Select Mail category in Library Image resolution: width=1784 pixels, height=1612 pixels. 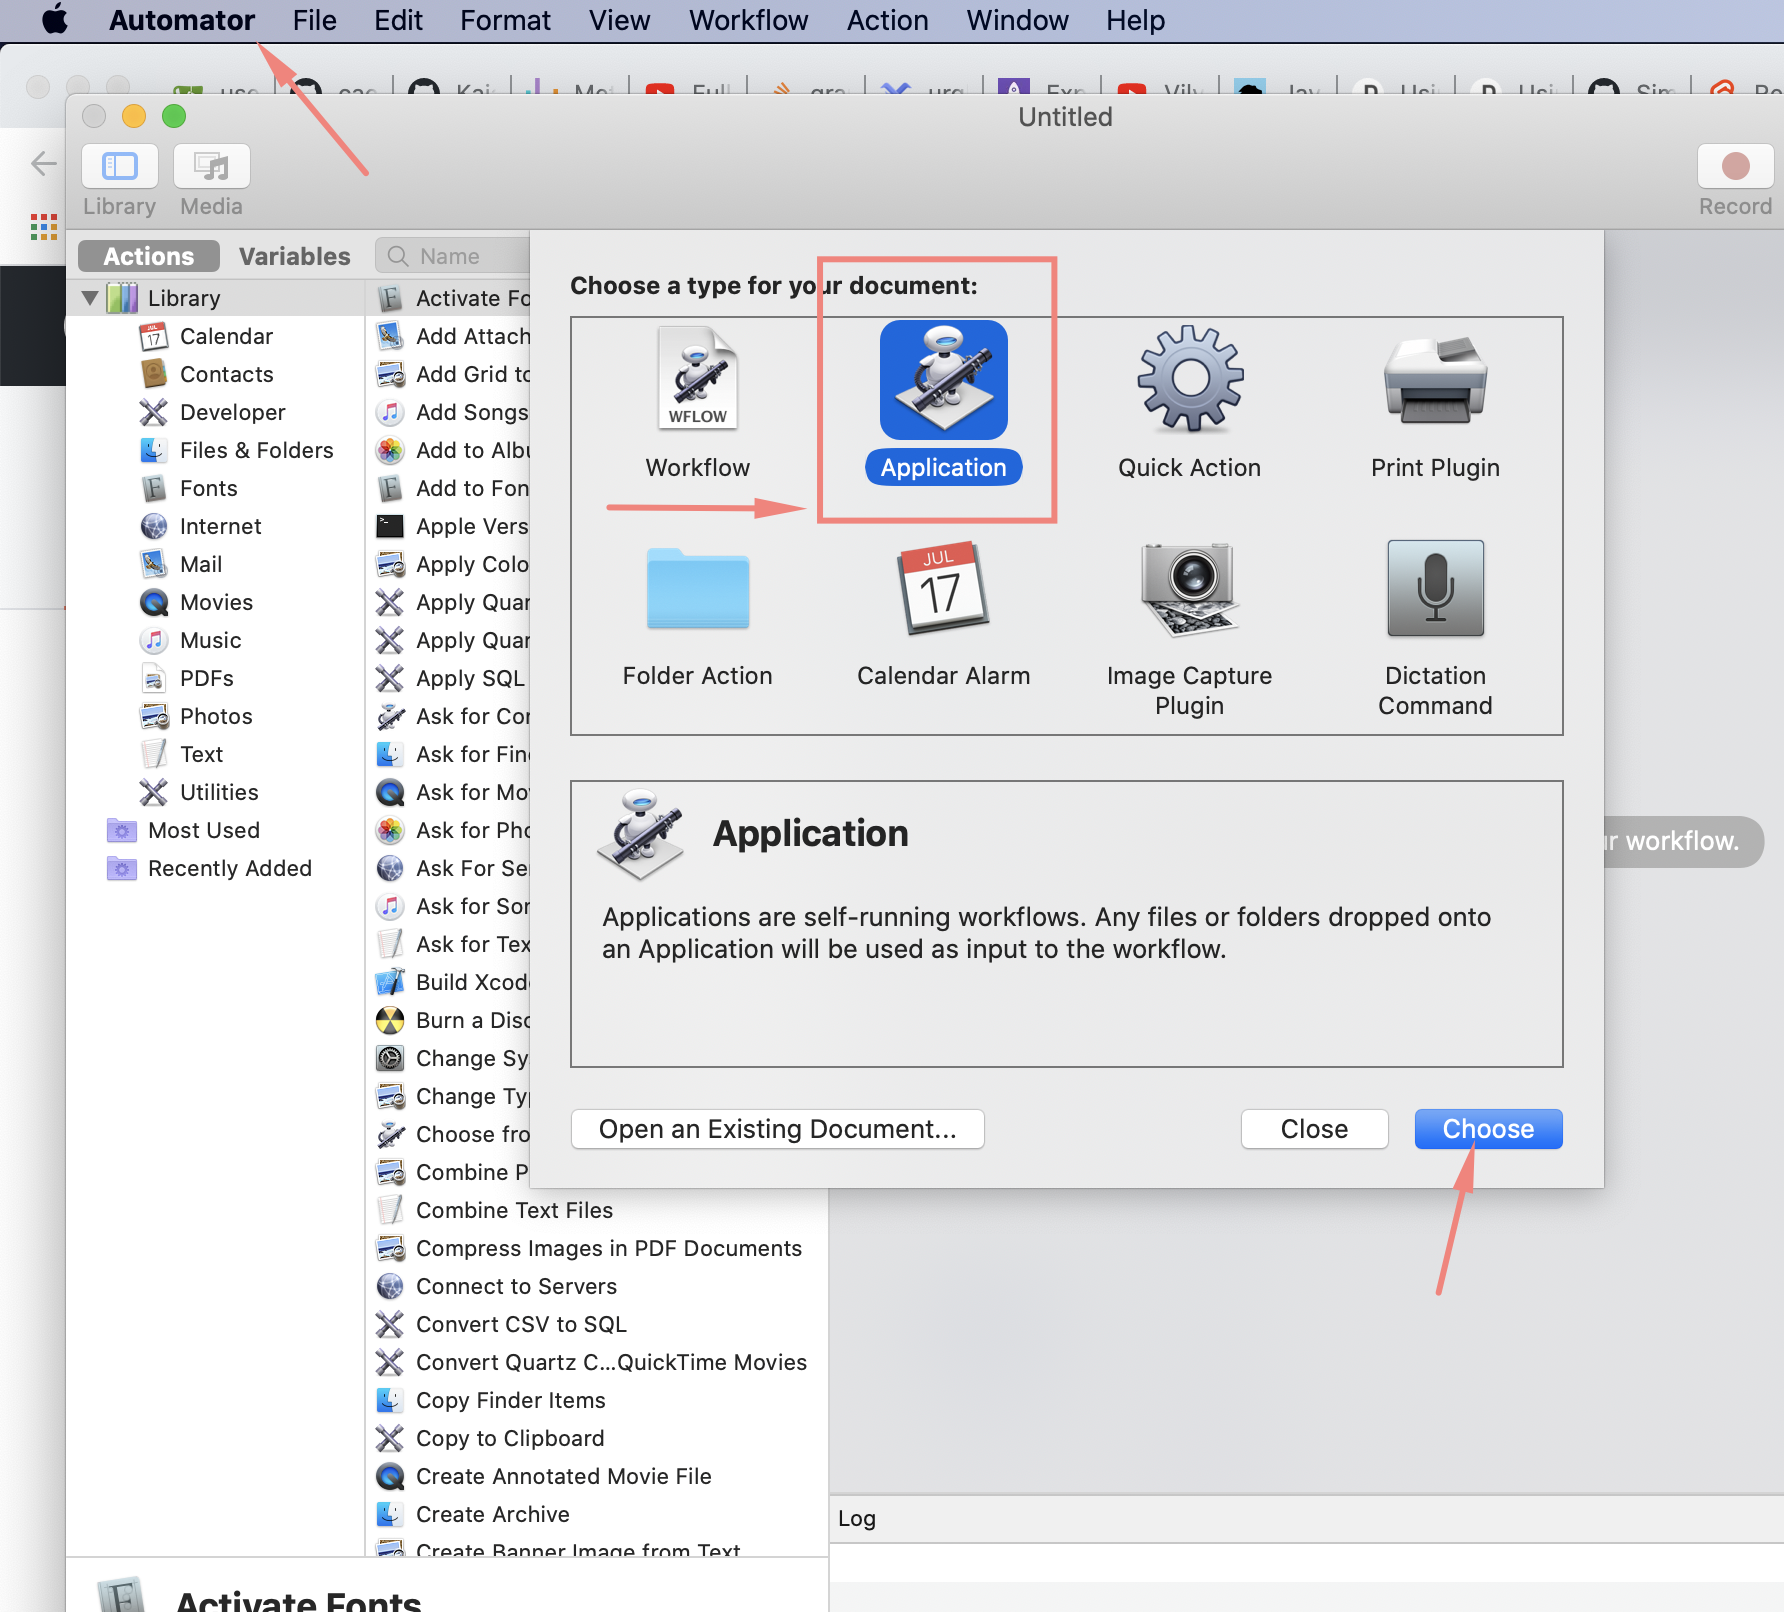200,564
